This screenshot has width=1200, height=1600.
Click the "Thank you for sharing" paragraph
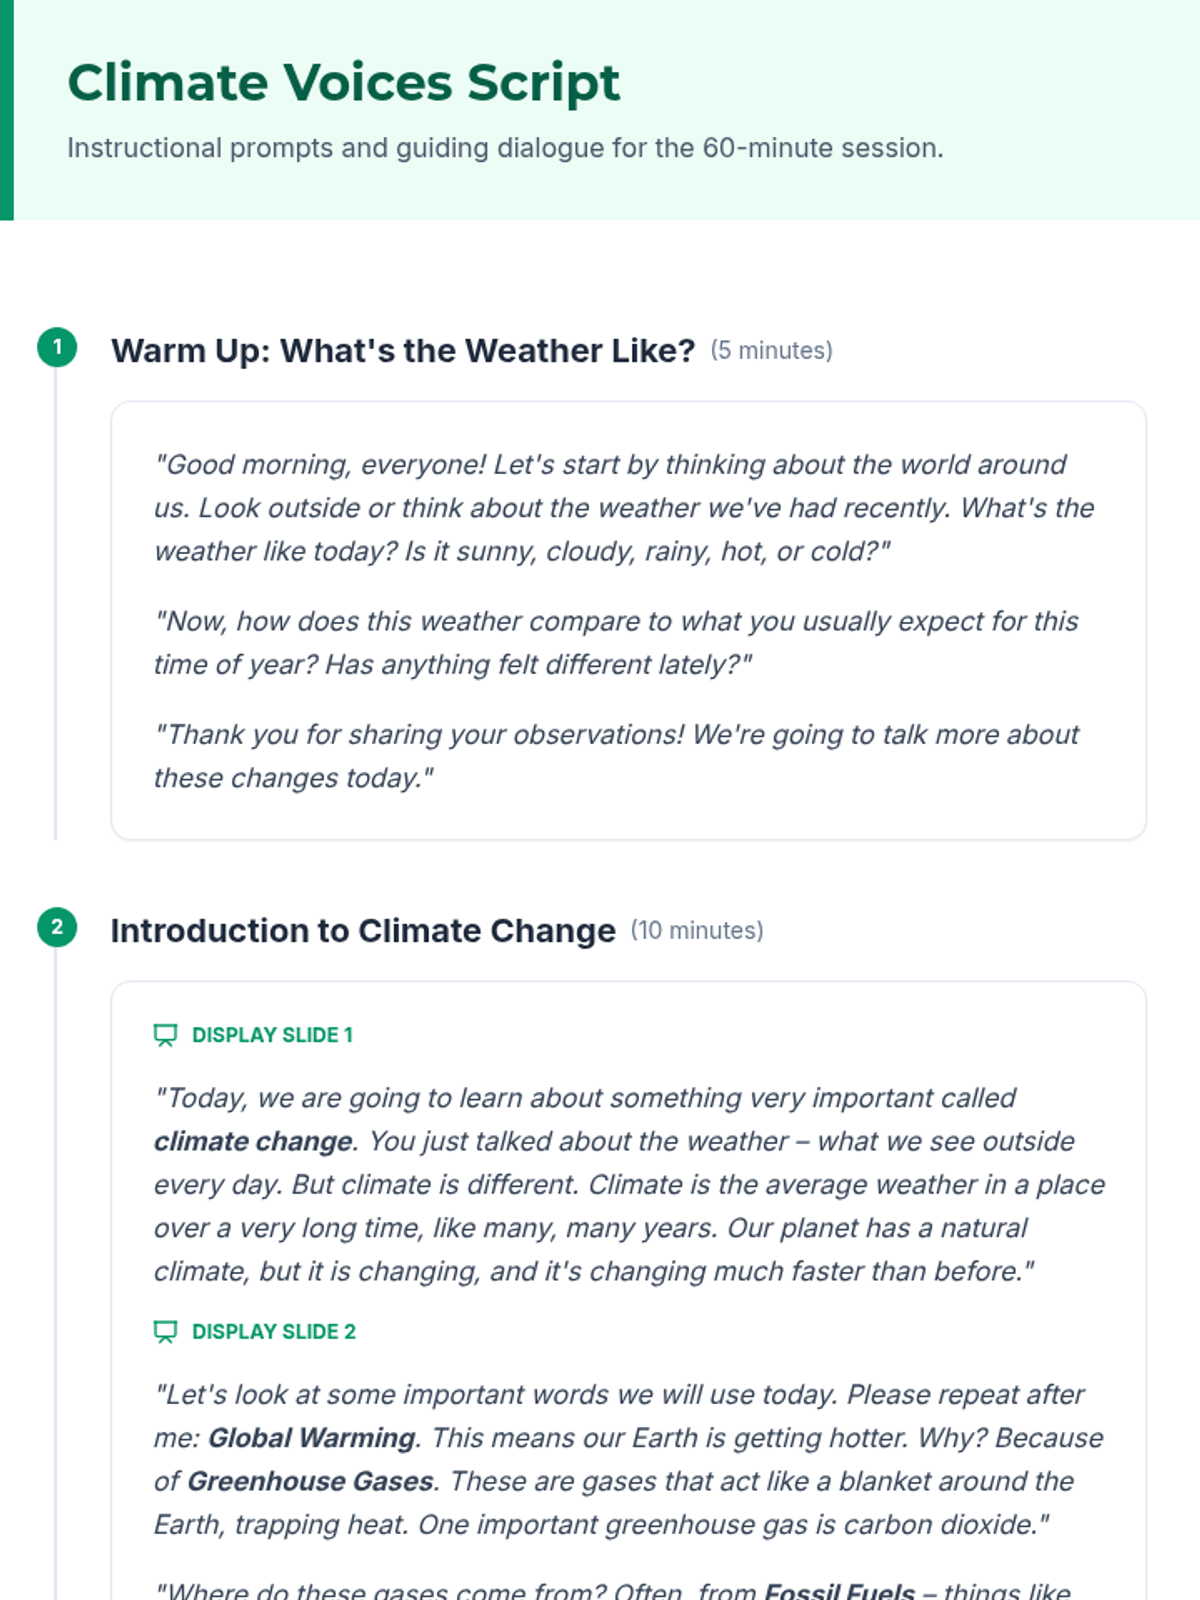[x=616, y=756]
